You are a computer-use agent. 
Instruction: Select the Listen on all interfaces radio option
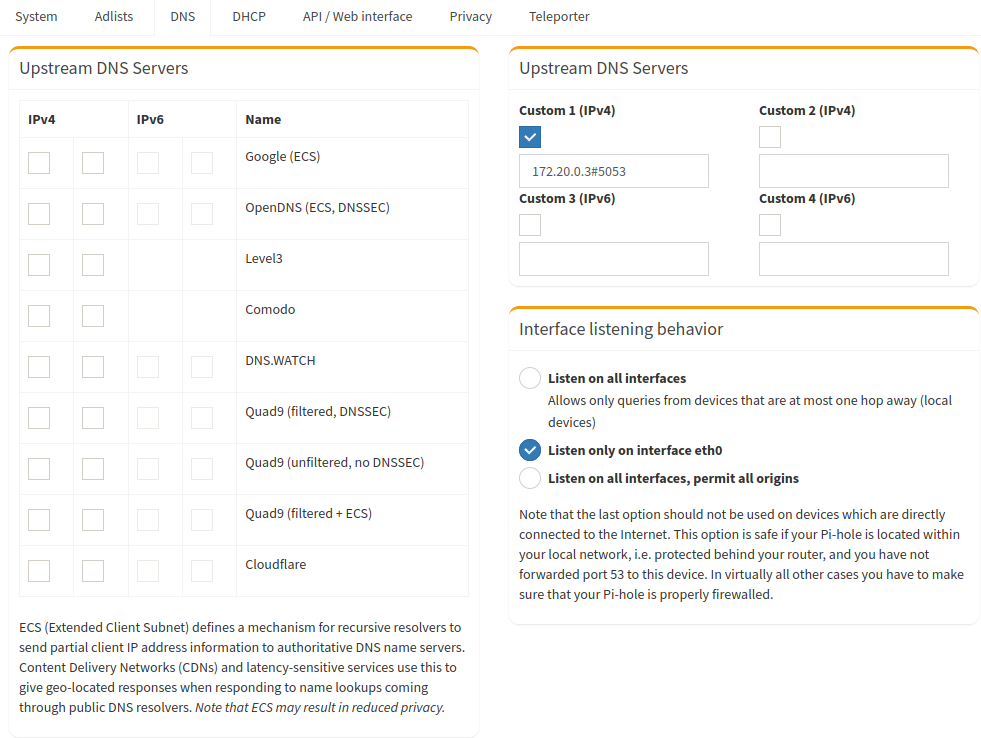tap(530, 378)
